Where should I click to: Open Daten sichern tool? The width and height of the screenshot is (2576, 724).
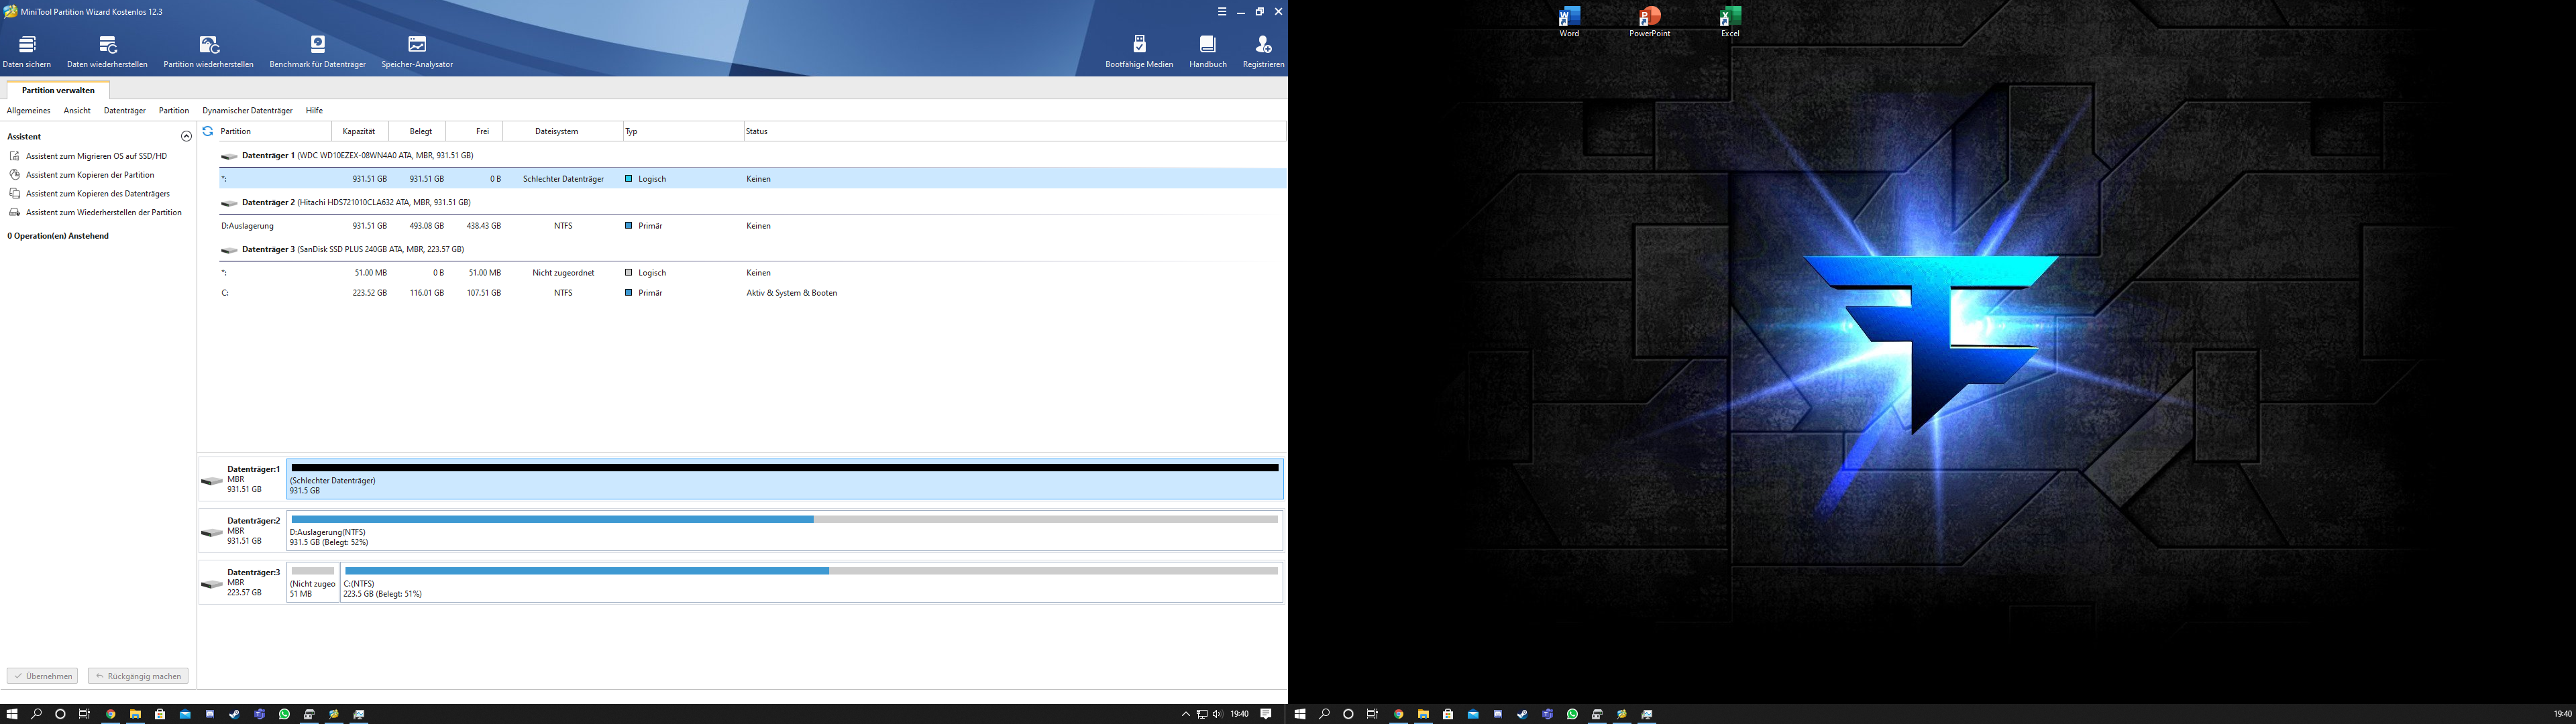click(27, 50)
